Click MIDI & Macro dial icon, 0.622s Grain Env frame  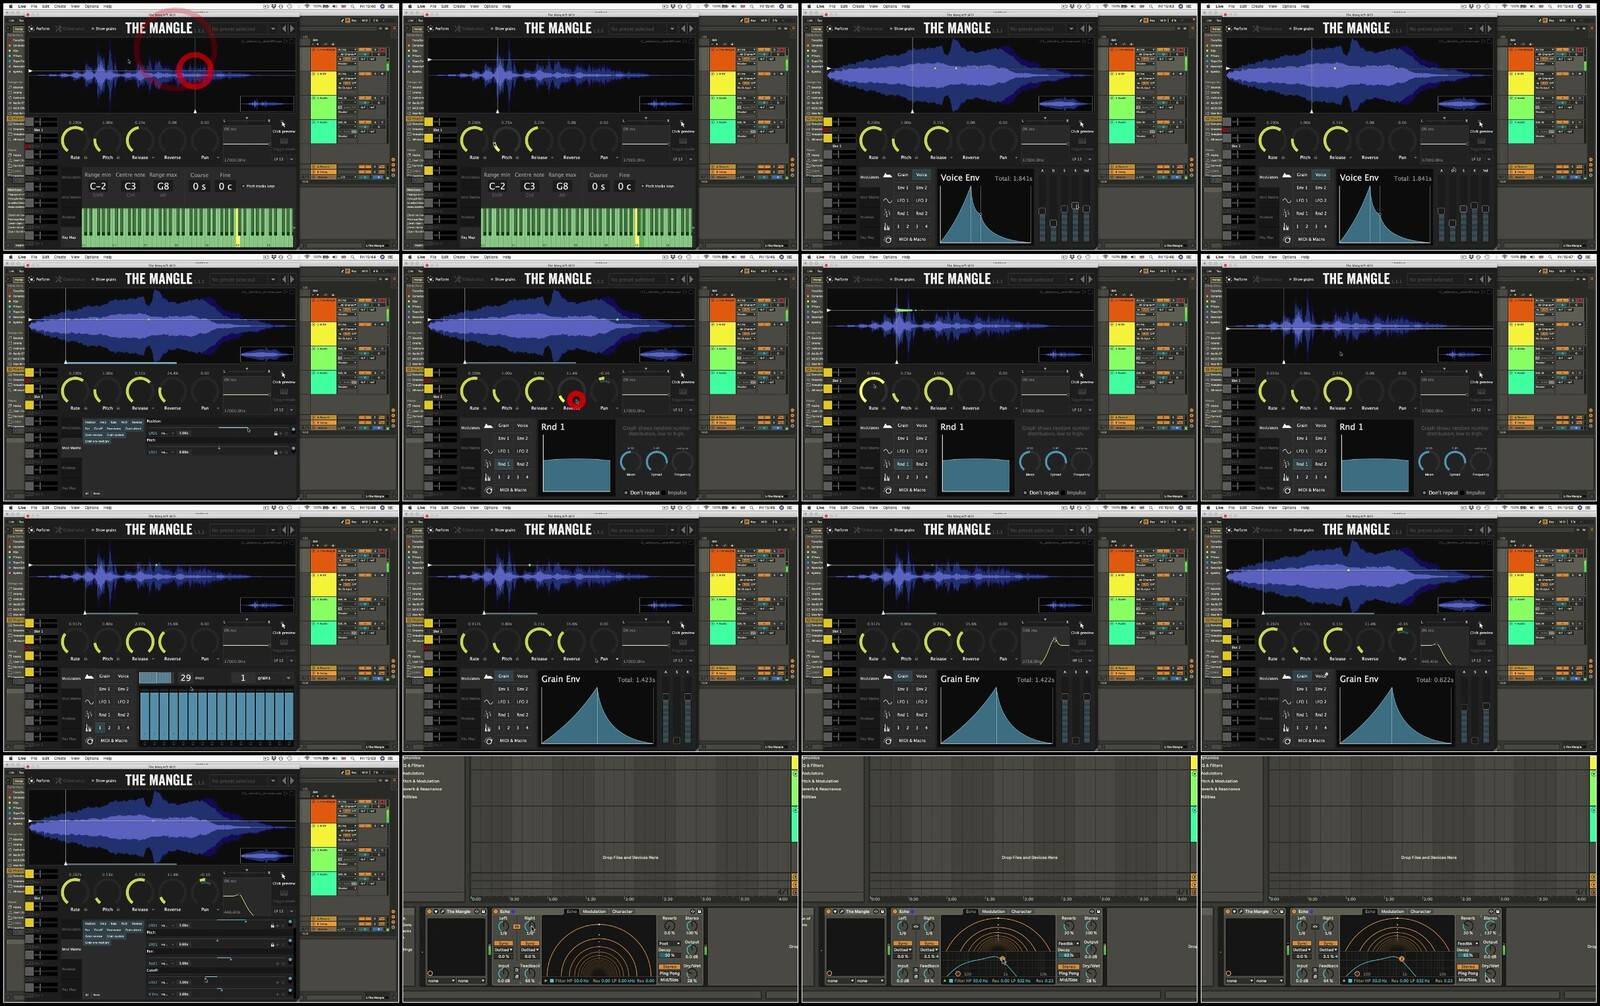1288,741
